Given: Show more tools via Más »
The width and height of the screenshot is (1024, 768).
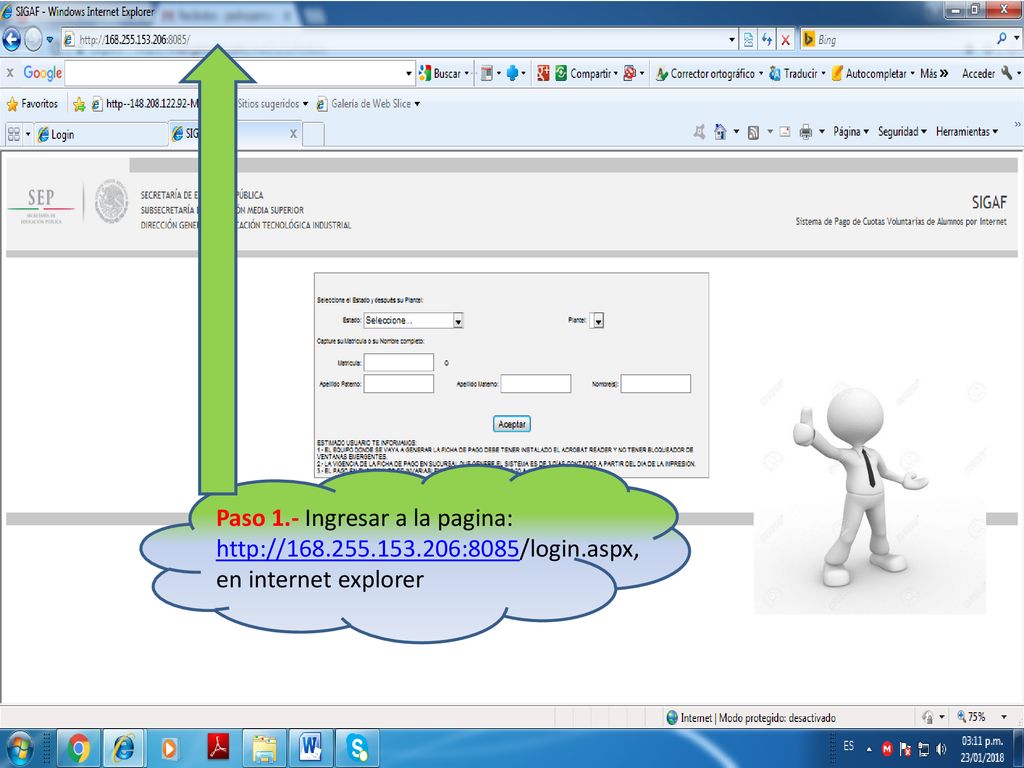Looking at the screenshot, I should coord(934,74).
